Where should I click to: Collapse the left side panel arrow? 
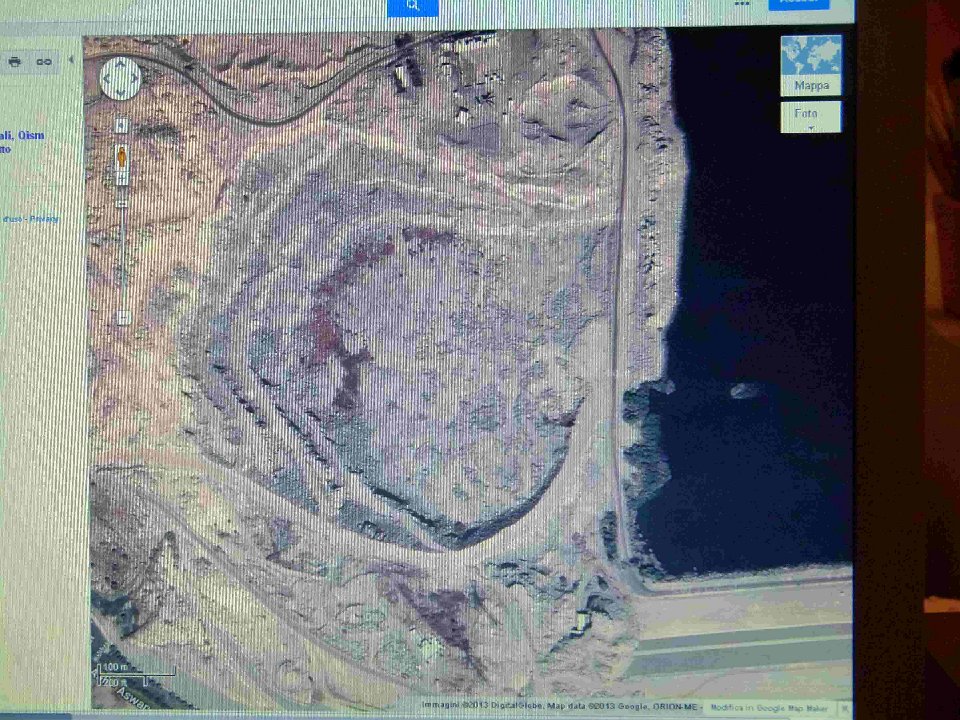71,61
